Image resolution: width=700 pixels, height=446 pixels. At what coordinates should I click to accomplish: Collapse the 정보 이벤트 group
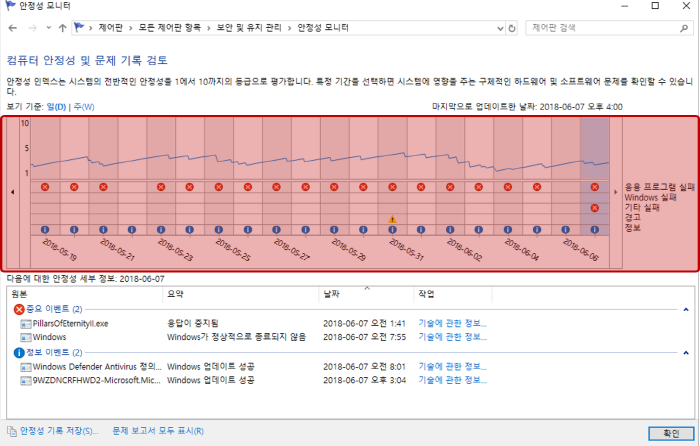(x=686, y=353)
